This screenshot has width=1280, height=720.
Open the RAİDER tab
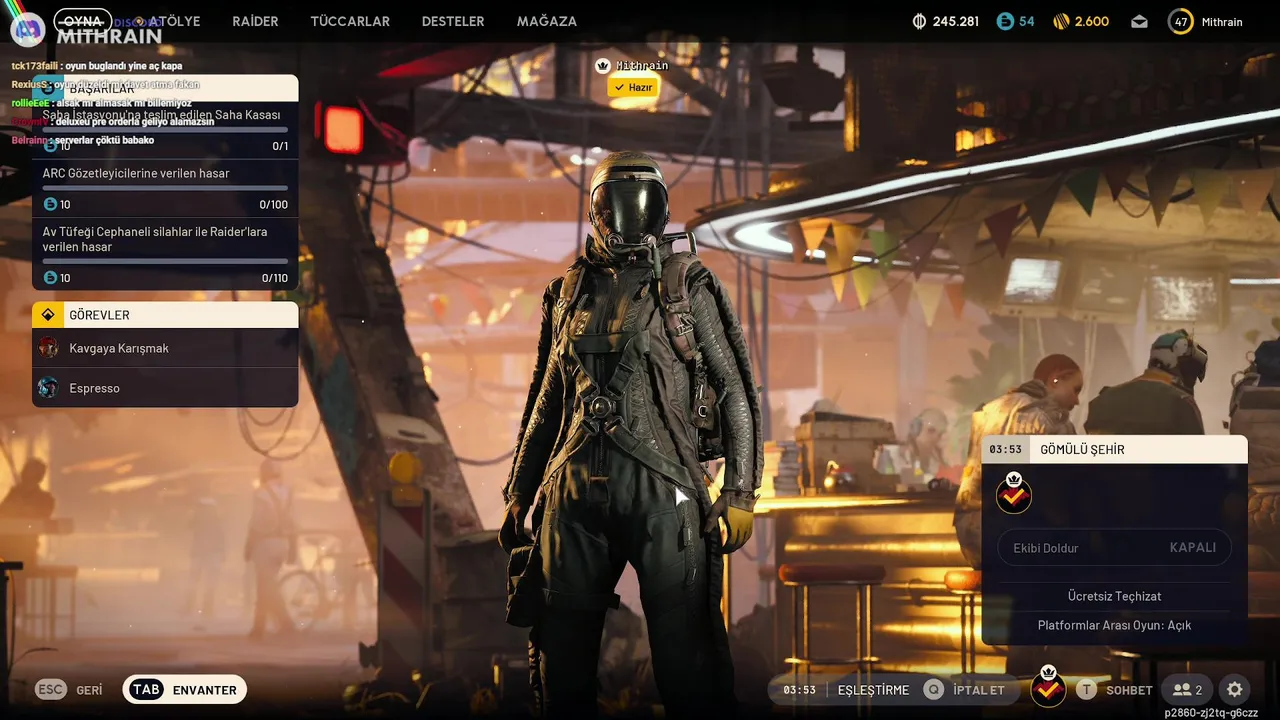tap(255, 21)
